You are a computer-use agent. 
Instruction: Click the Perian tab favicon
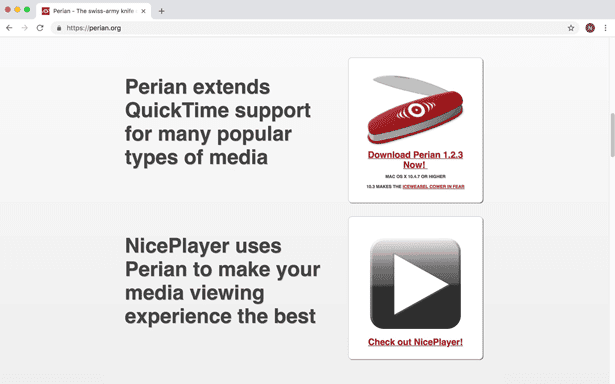45,11
